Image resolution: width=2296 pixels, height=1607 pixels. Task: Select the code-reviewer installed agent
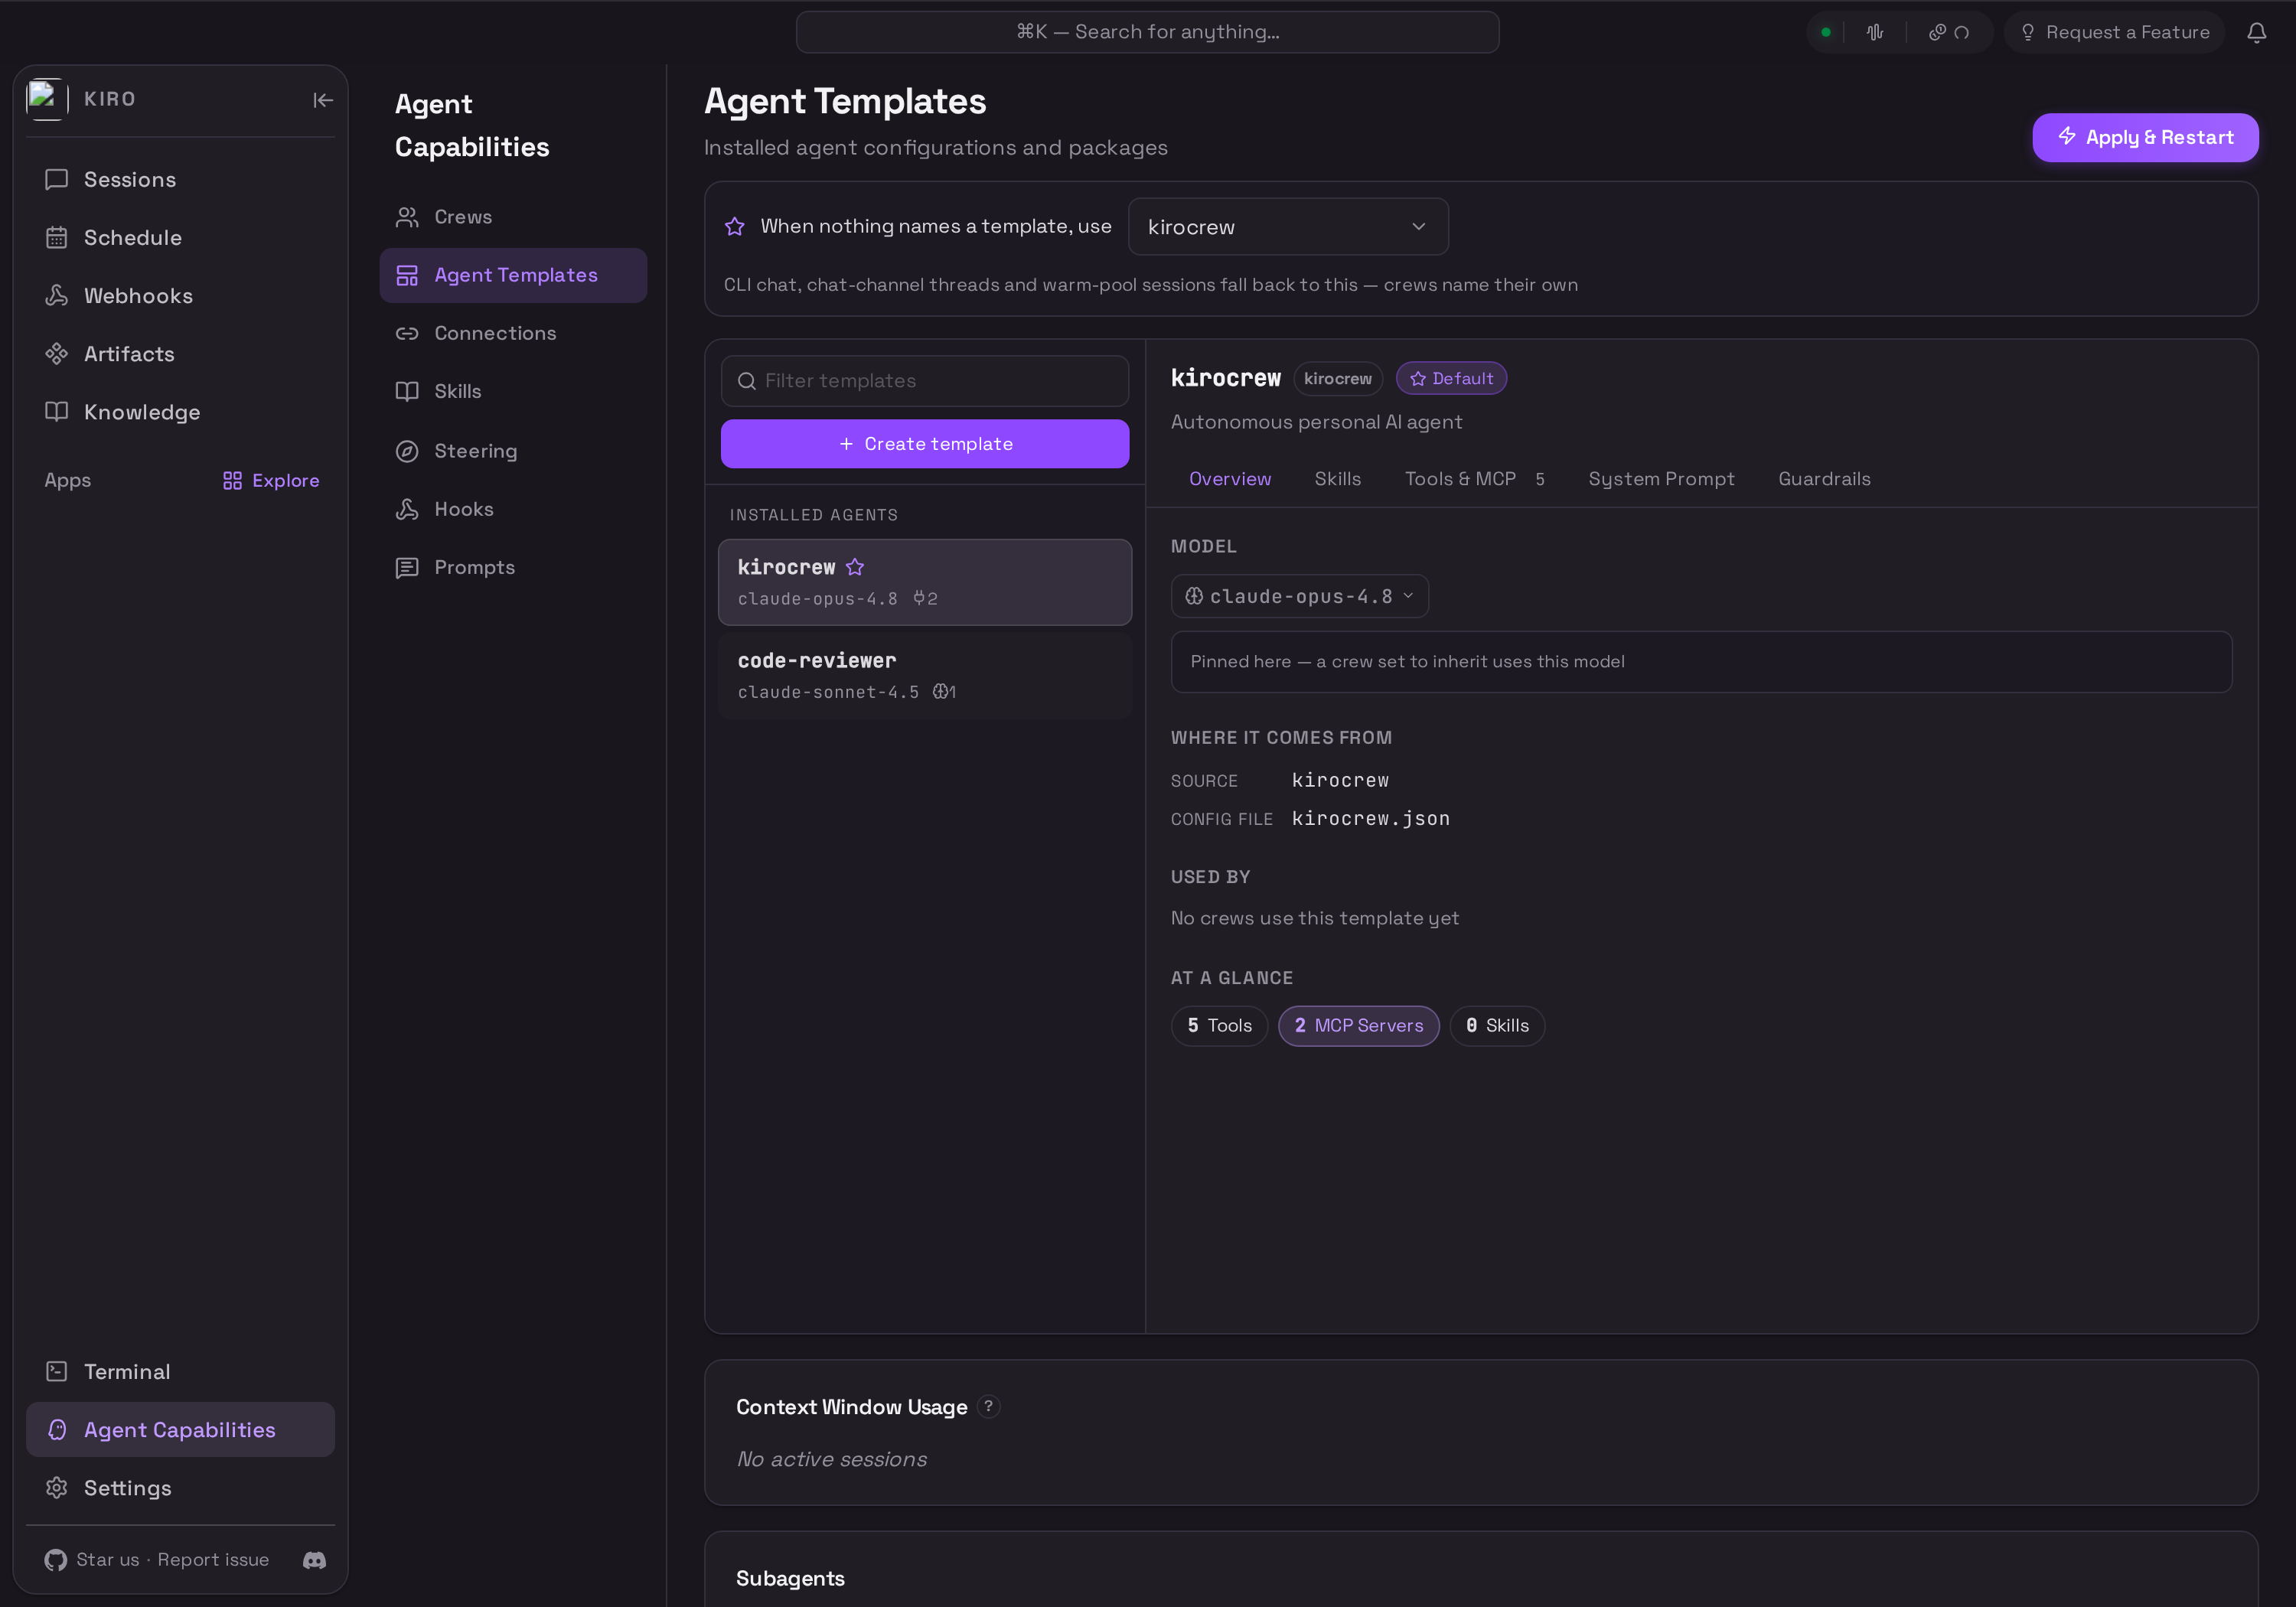coord(925,675)
